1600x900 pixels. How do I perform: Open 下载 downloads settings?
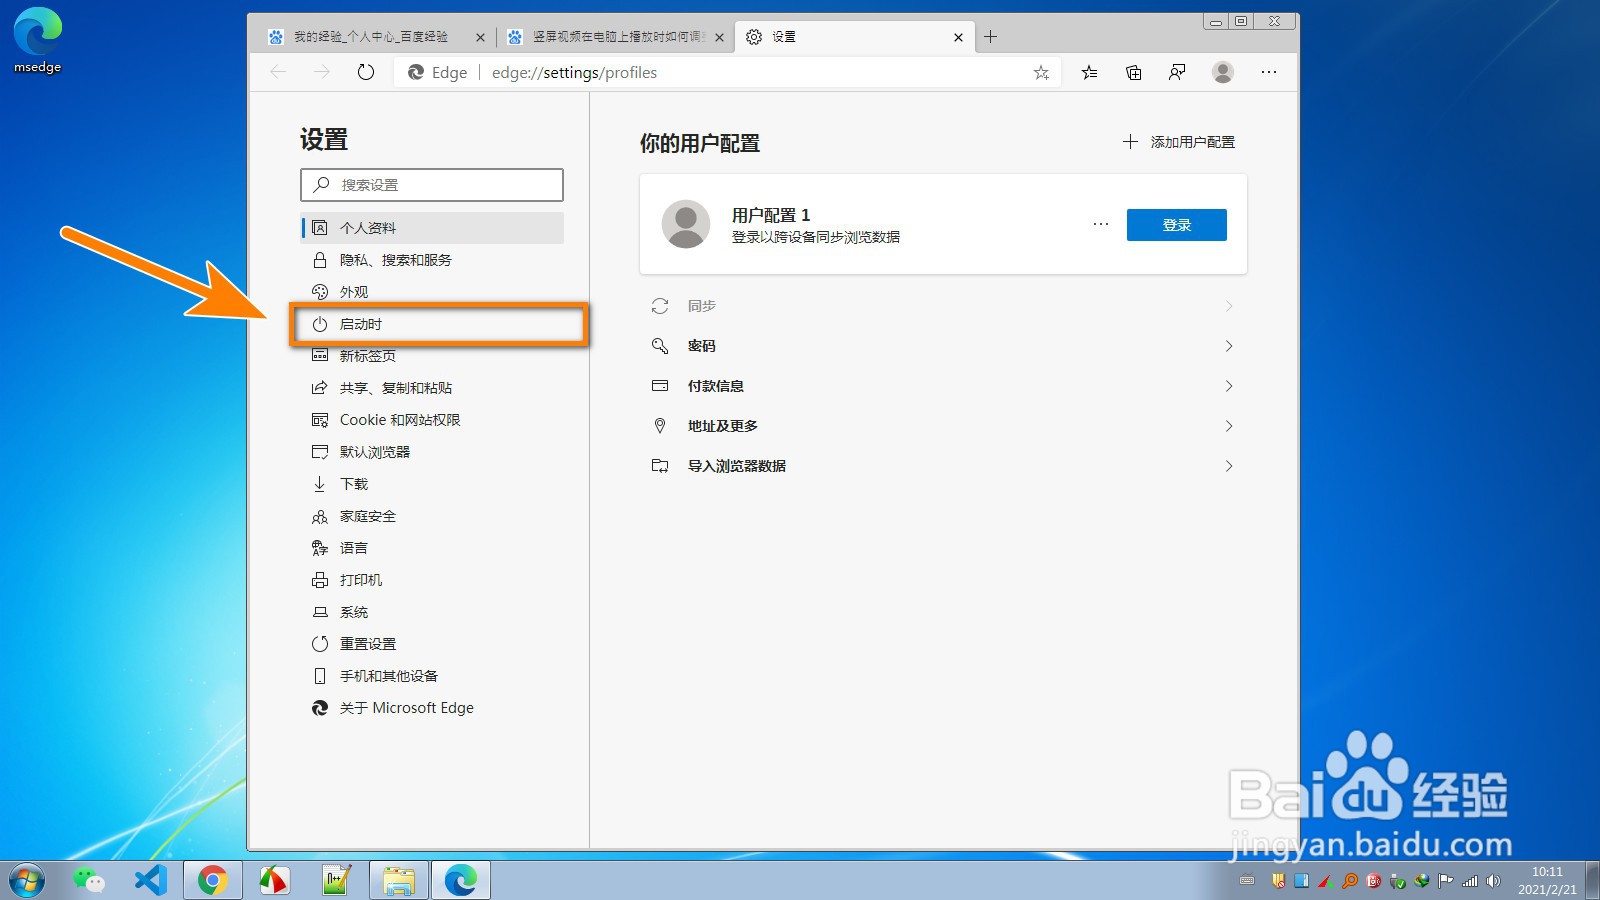click(x=432, y=484)
